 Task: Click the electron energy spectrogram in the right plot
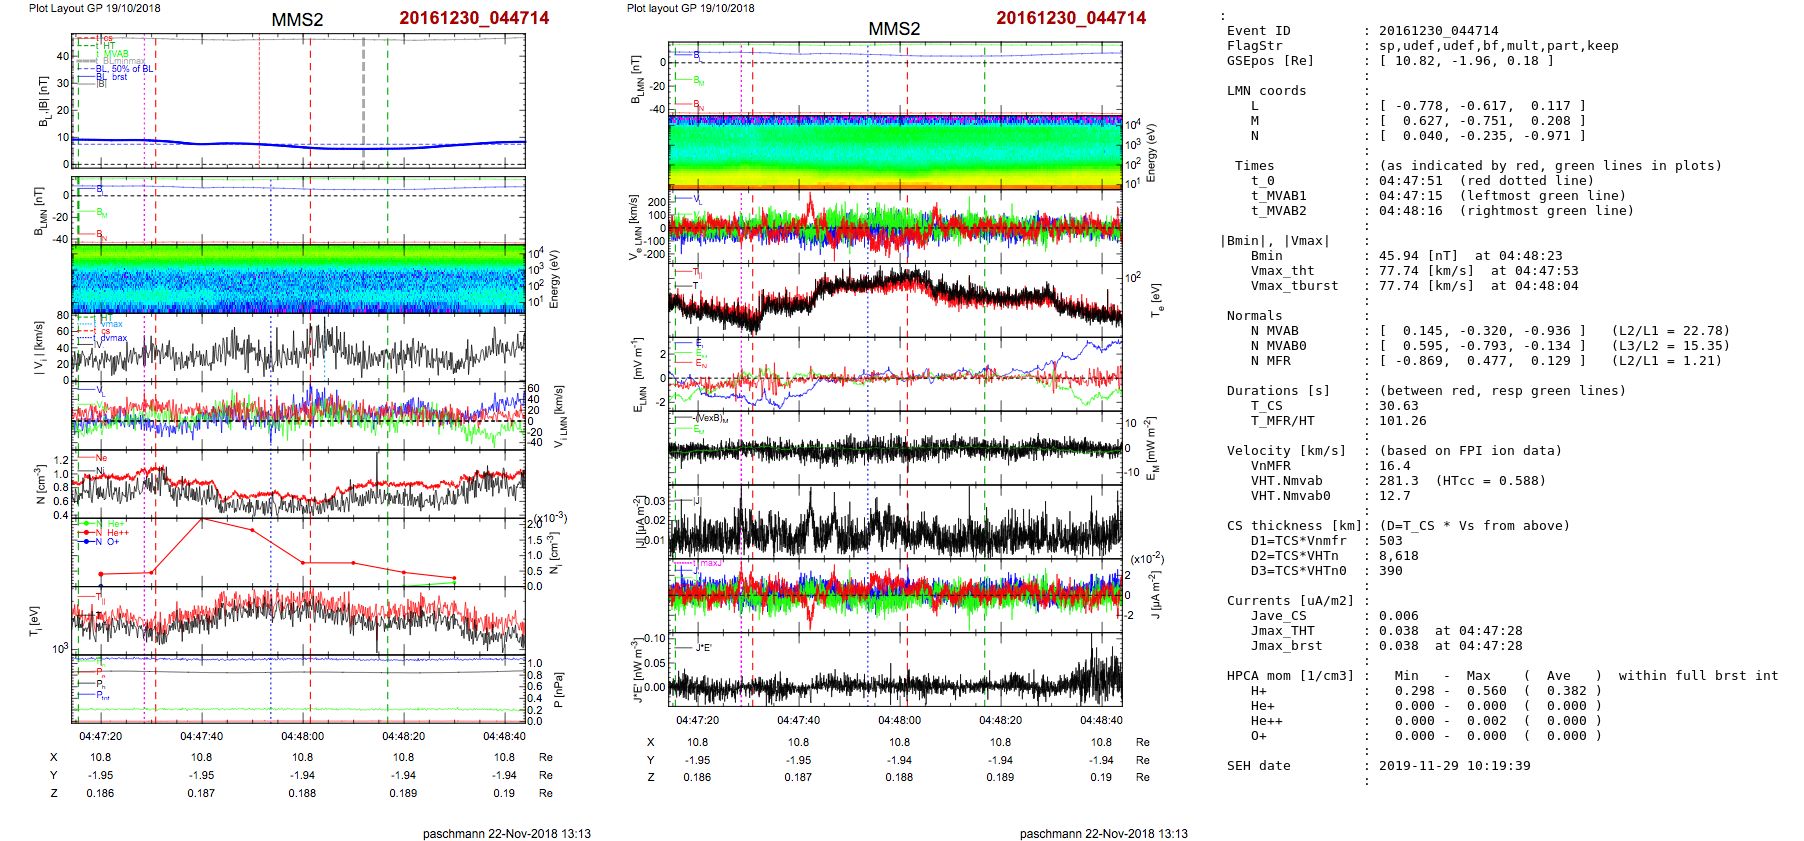pyautogui.click(x=895, y=151)
